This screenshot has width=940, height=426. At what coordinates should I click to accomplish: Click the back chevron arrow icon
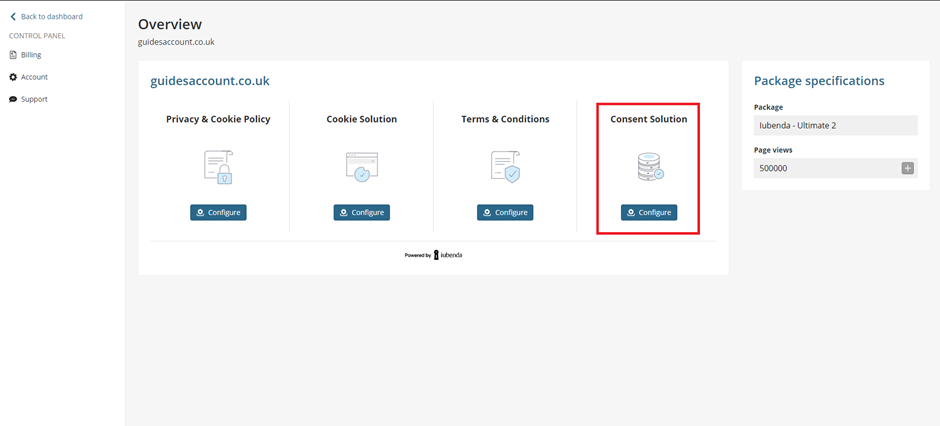pos(13,17)
